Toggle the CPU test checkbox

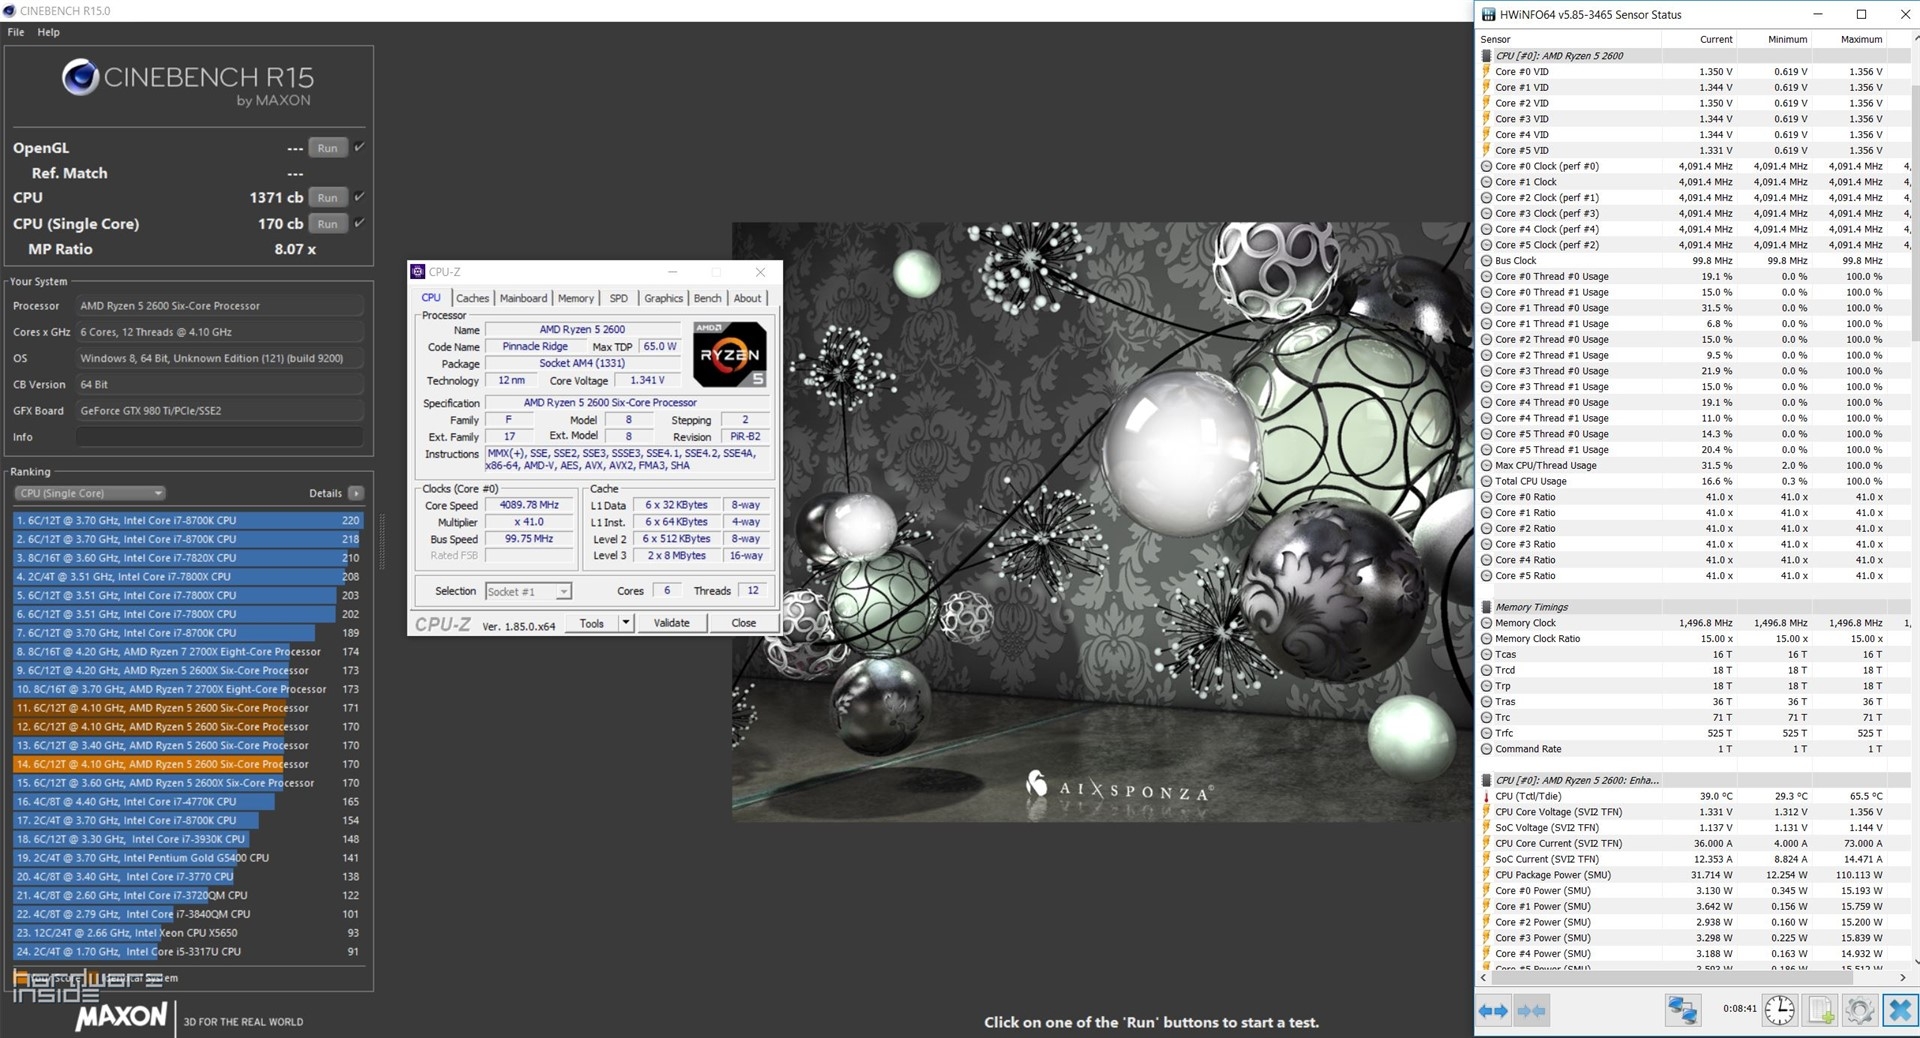pyautogui.click(x=360, y=197)
